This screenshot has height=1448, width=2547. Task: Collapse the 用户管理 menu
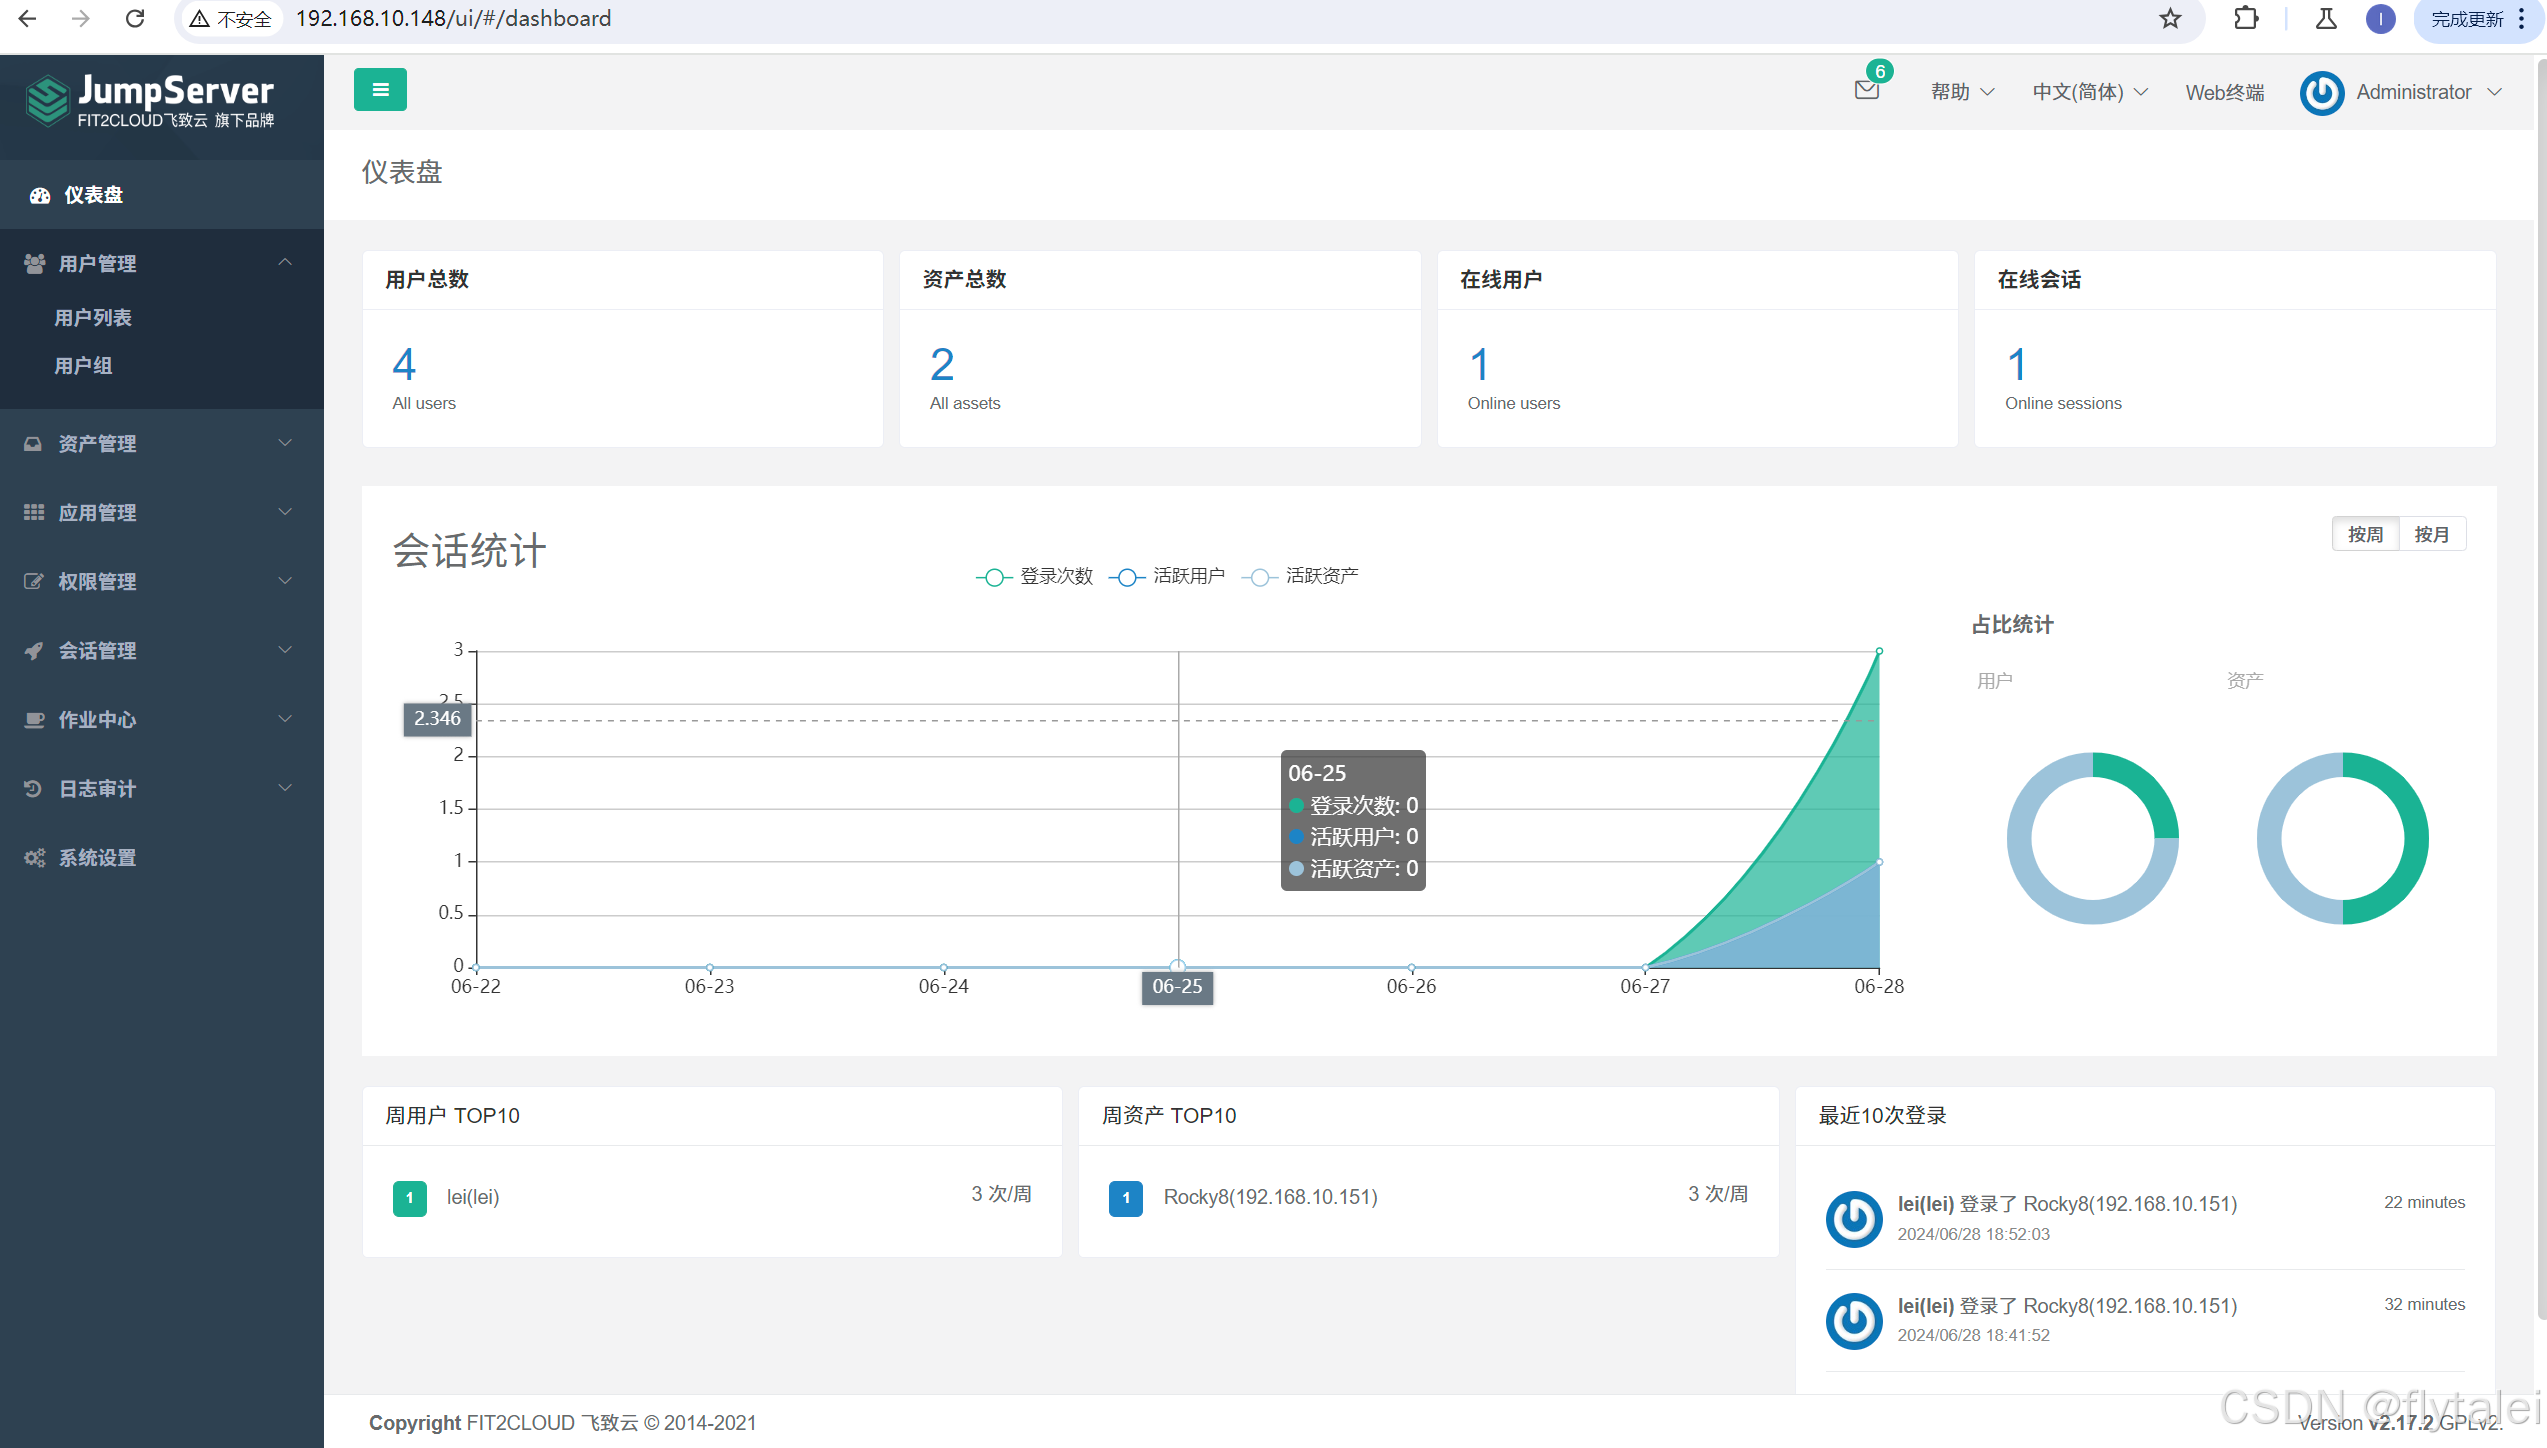click(x=162, y=263)
